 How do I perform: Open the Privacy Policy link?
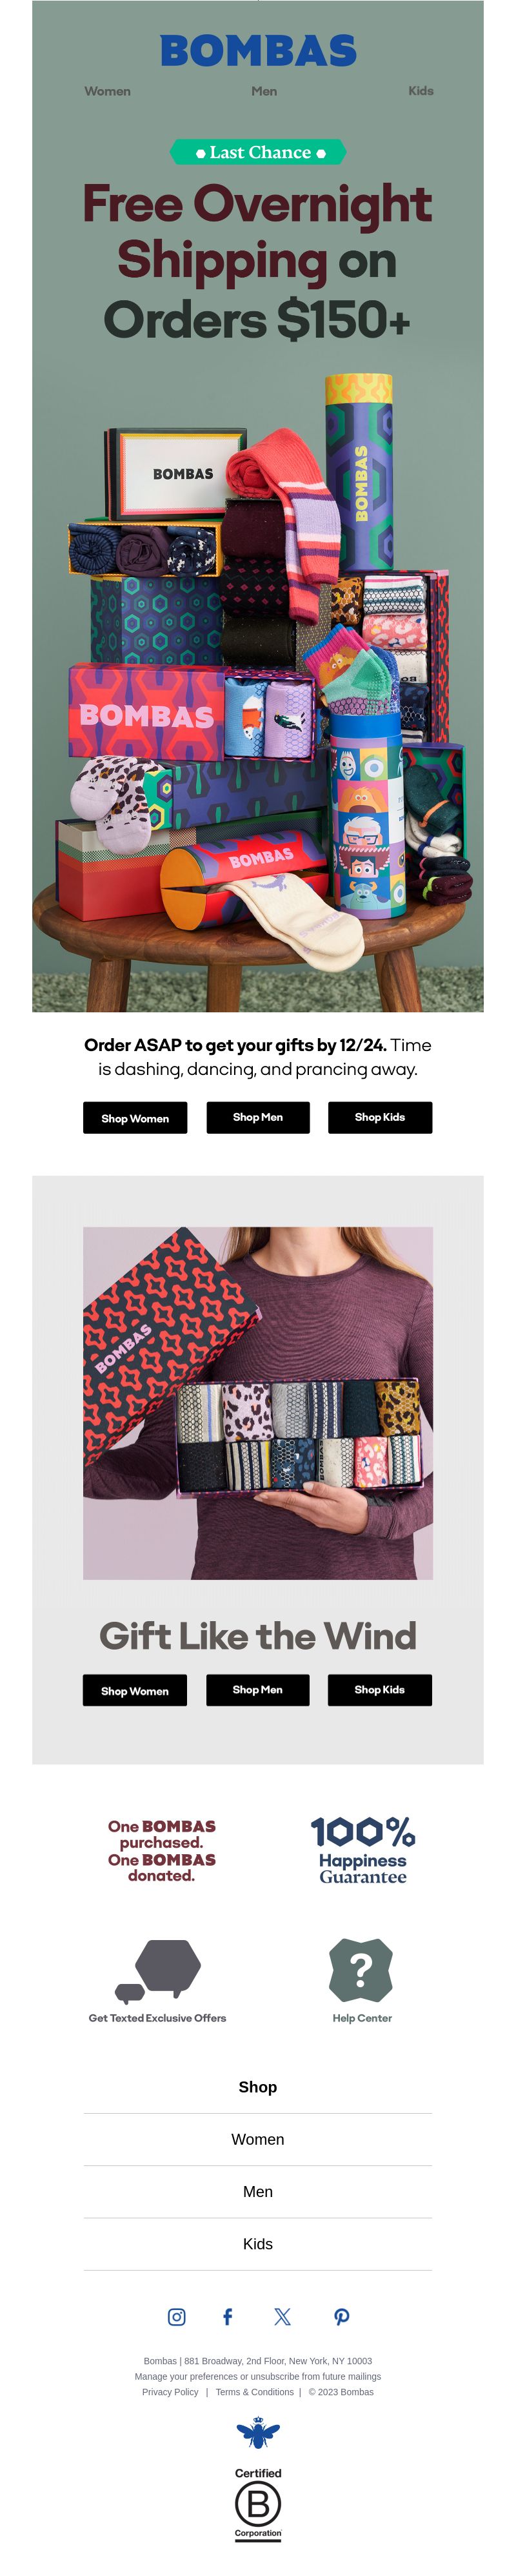click(170, 2392)
